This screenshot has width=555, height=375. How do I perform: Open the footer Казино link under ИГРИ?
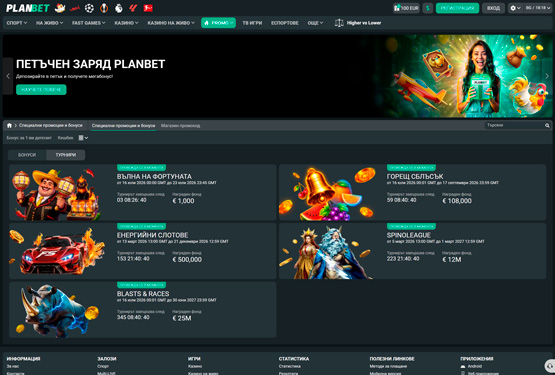195,366
